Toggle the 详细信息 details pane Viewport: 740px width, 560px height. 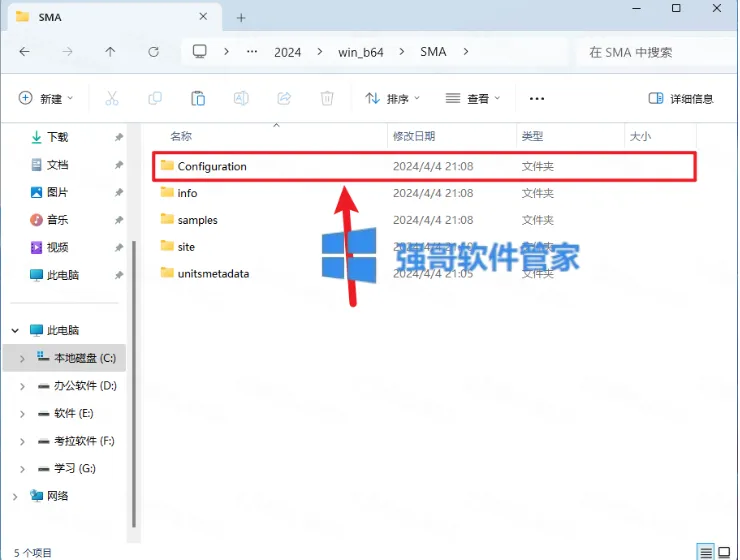[681, 99]
